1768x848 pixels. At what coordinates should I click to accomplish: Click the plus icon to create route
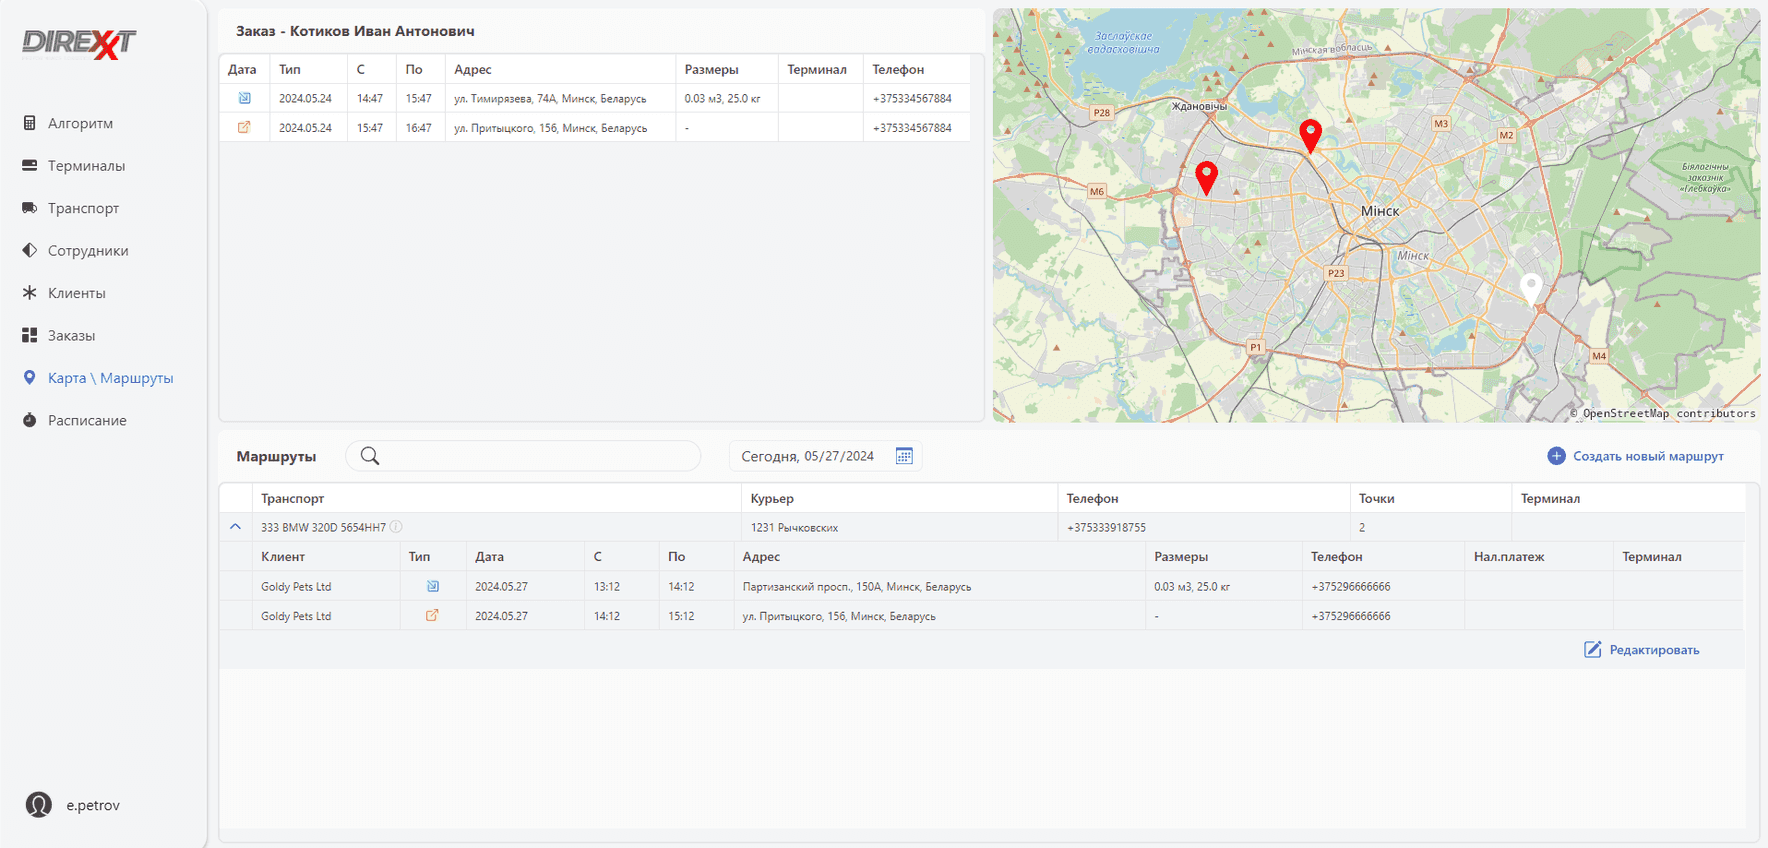coord(1556,456)
